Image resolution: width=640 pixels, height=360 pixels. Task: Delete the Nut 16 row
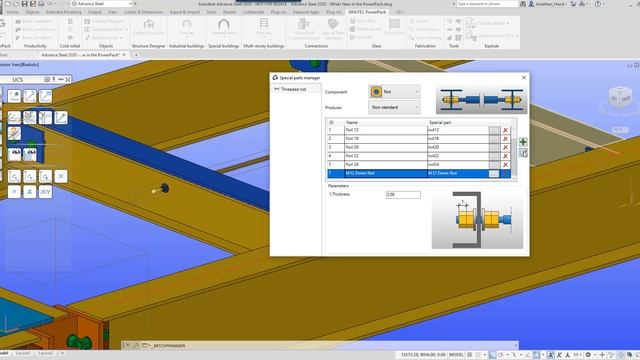(505, 139)
